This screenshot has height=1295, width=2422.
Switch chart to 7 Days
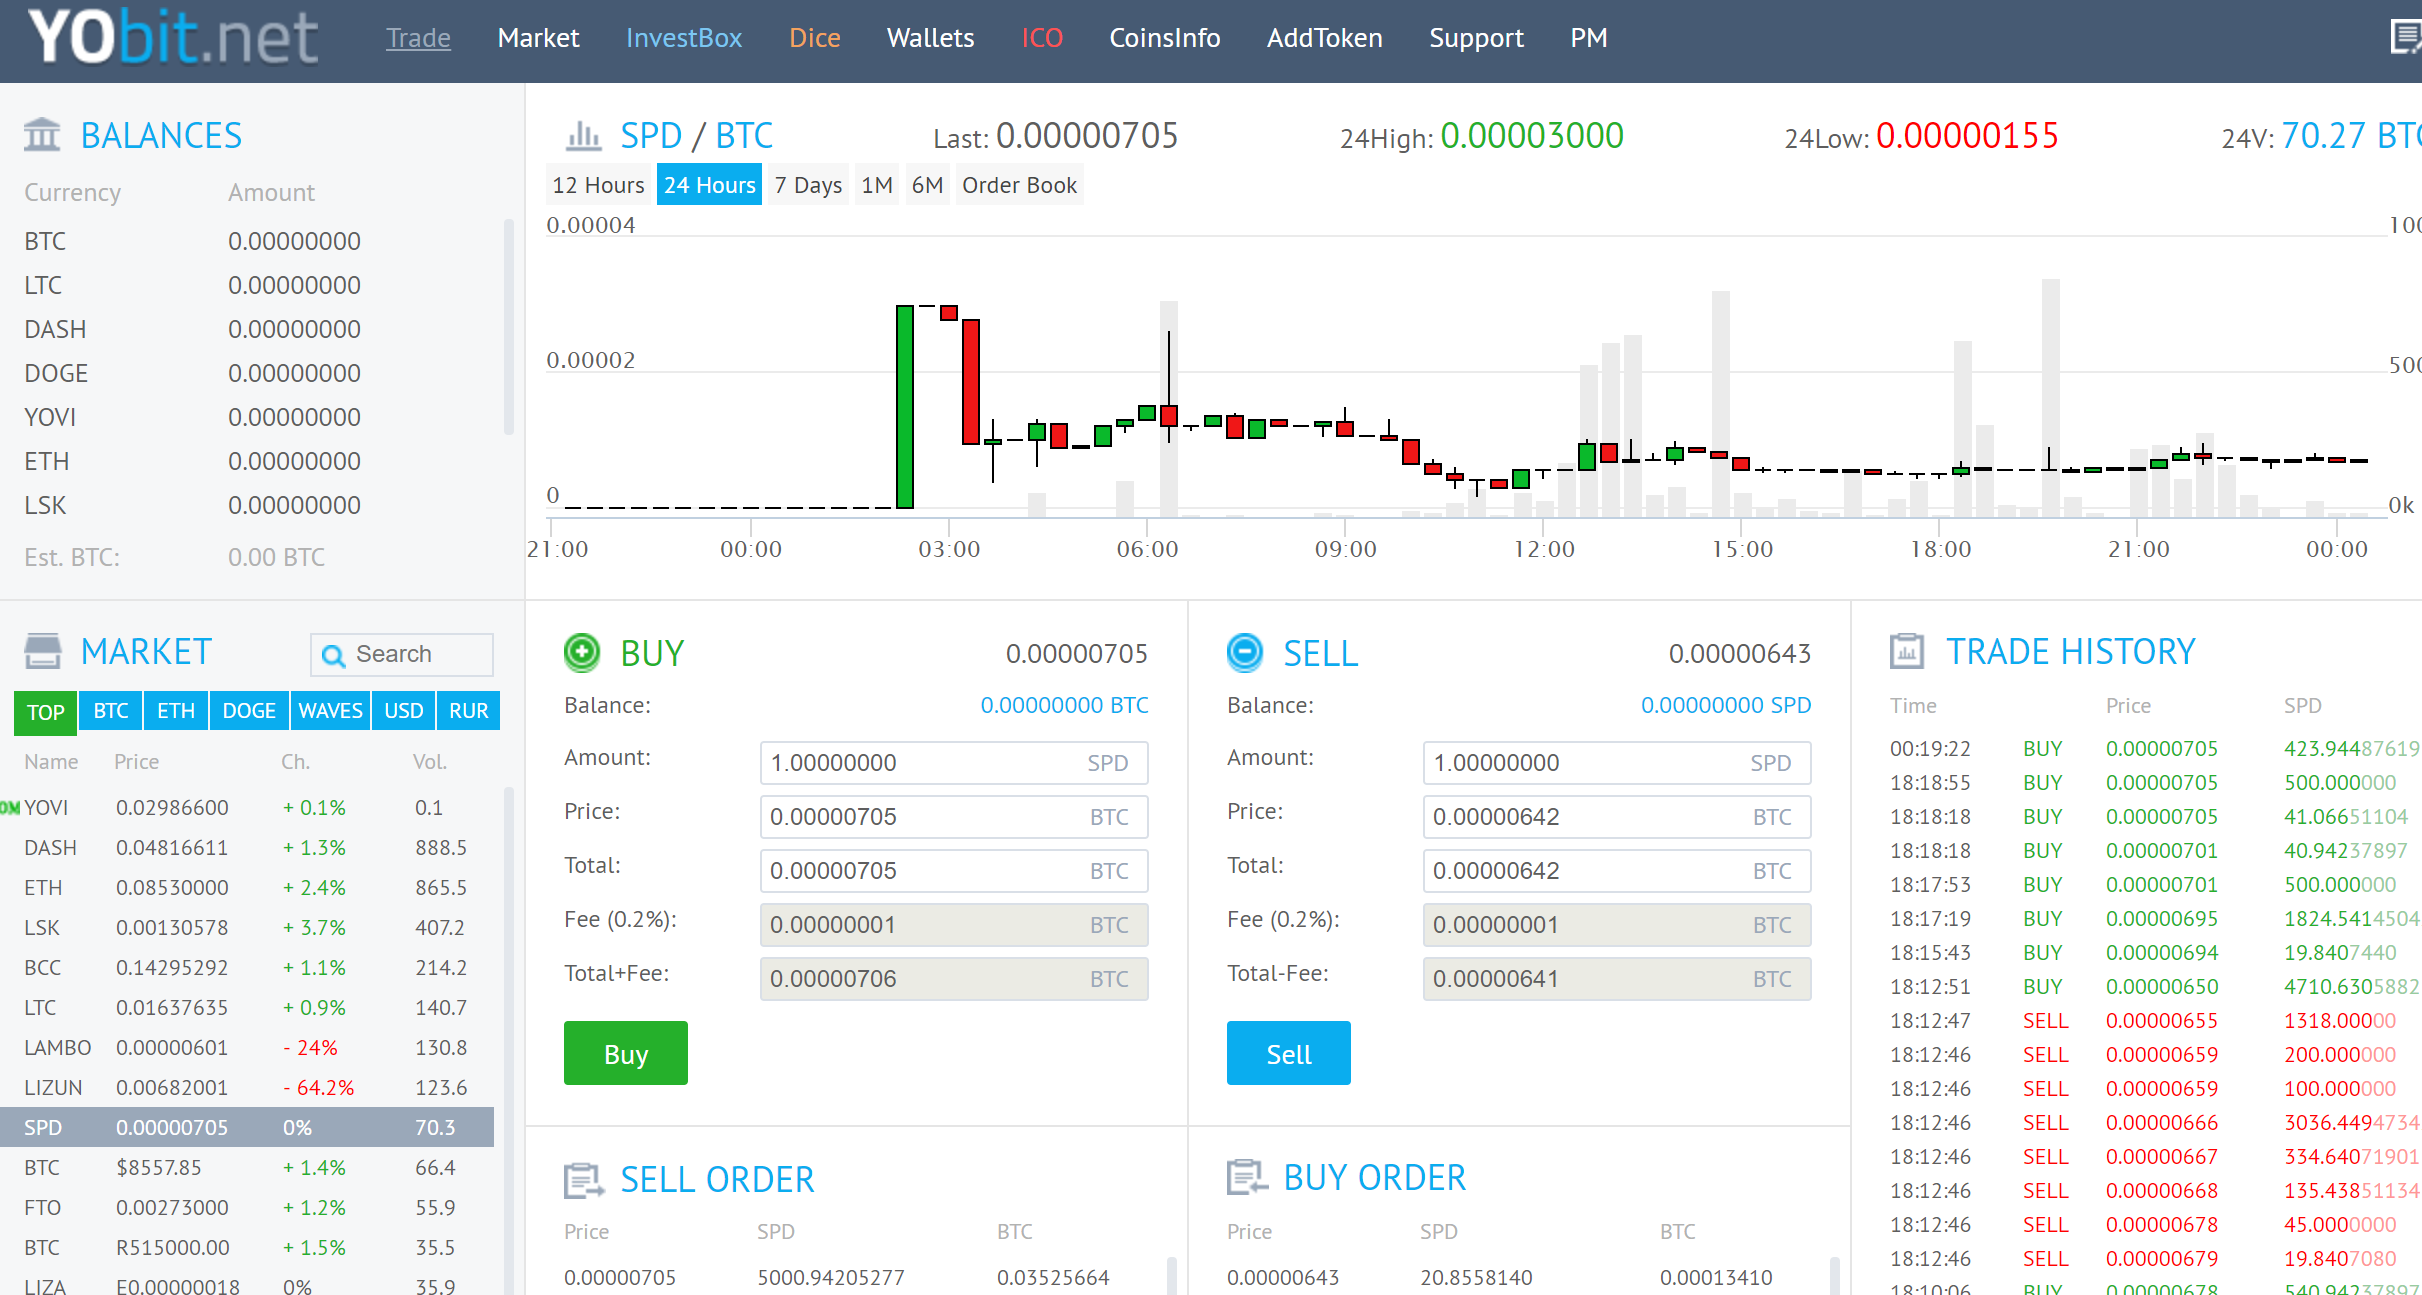point(808,185)
